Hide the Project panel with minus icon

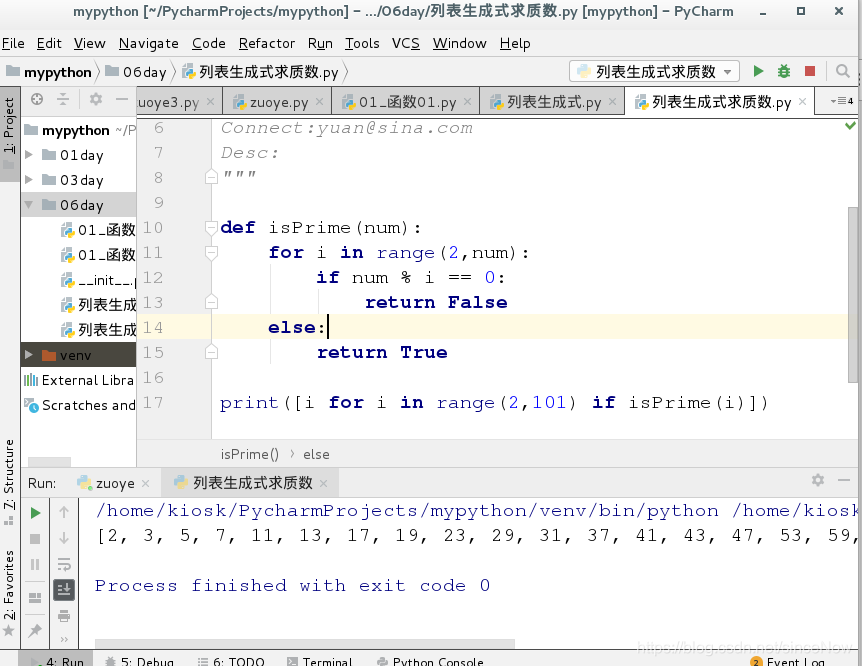pos(122,99)
